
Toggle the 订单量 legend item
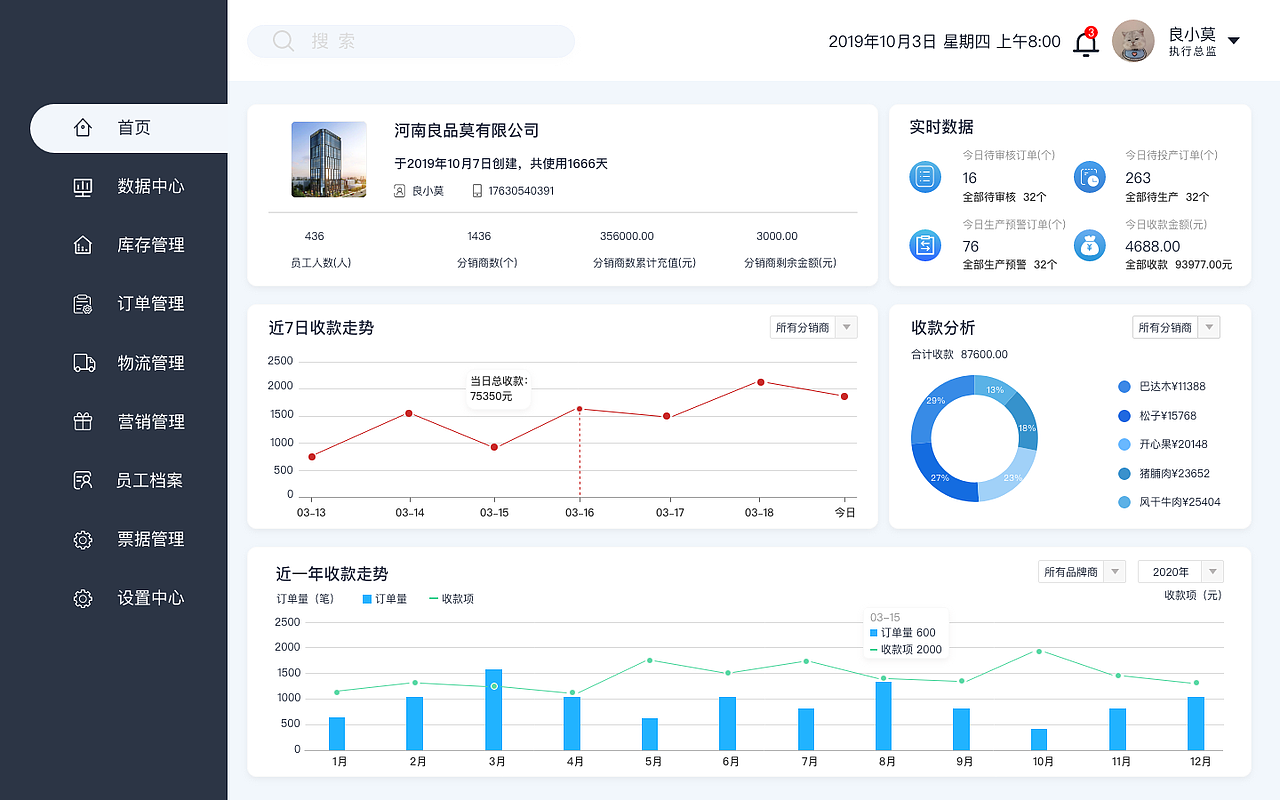[387, 602]
